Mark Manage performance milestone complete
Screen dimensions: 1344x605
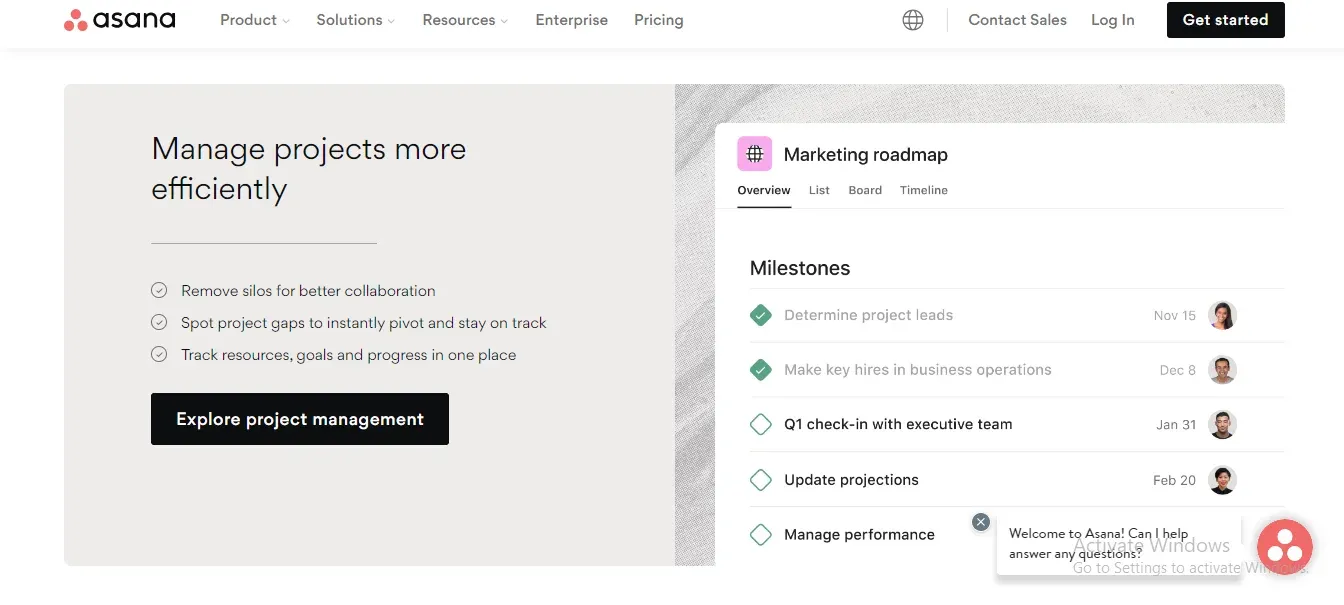pyautogui.click(x=761, y=535)
